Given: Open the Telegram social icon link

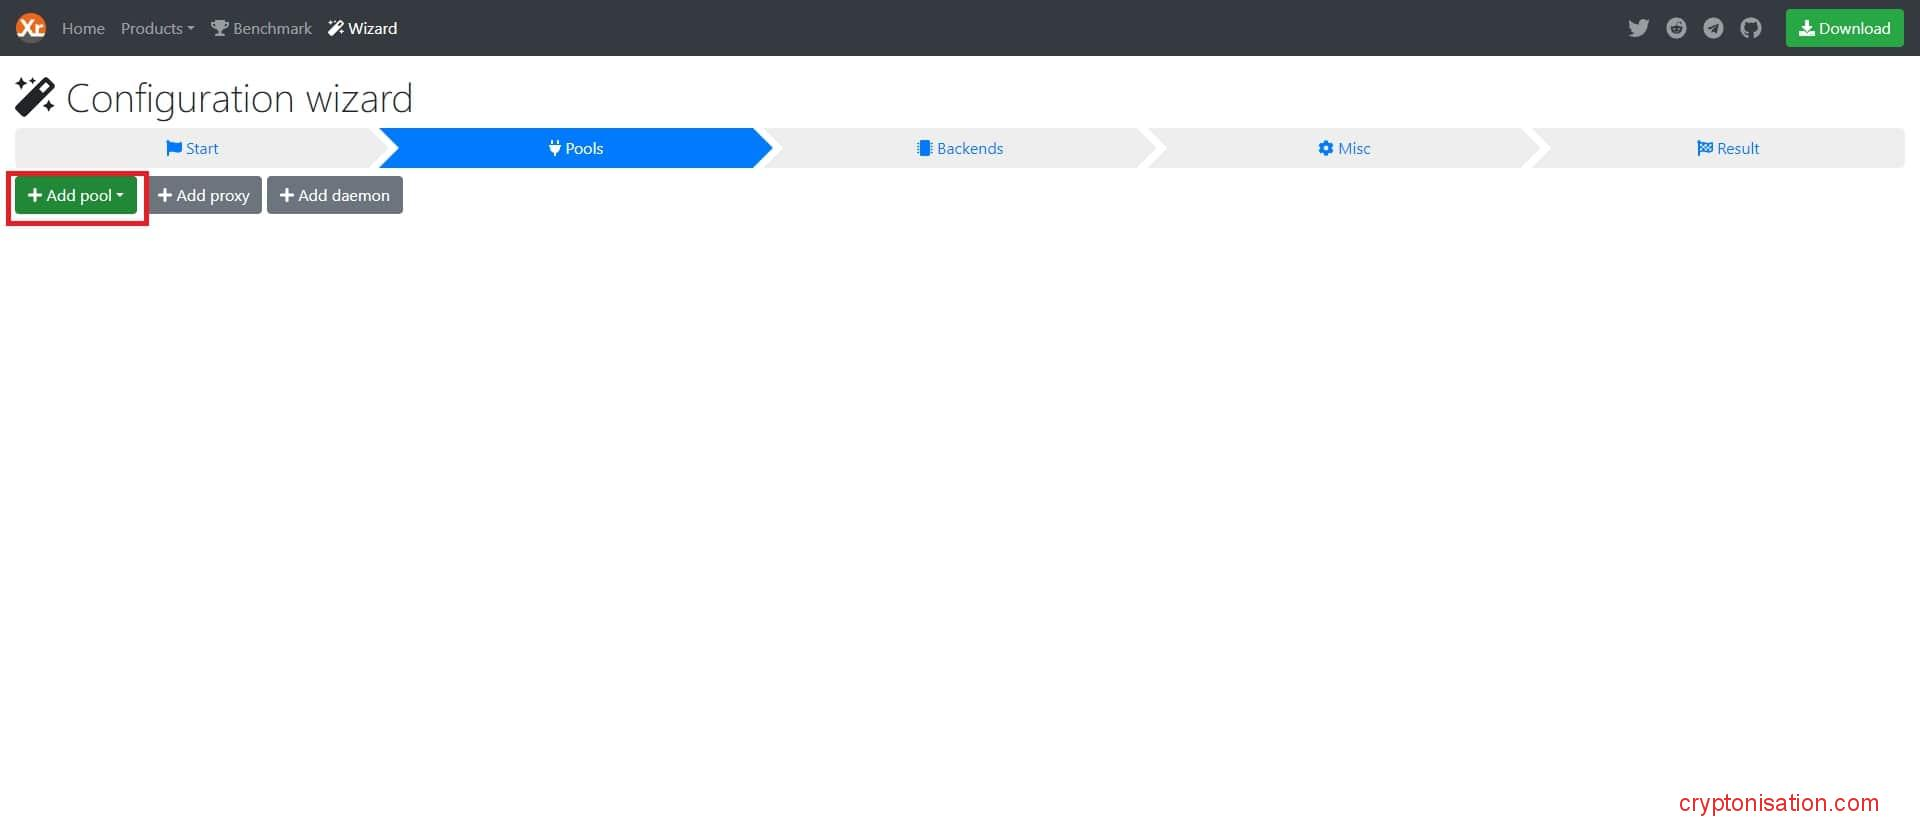Looking at the screenshot, I should [1713, 28].
